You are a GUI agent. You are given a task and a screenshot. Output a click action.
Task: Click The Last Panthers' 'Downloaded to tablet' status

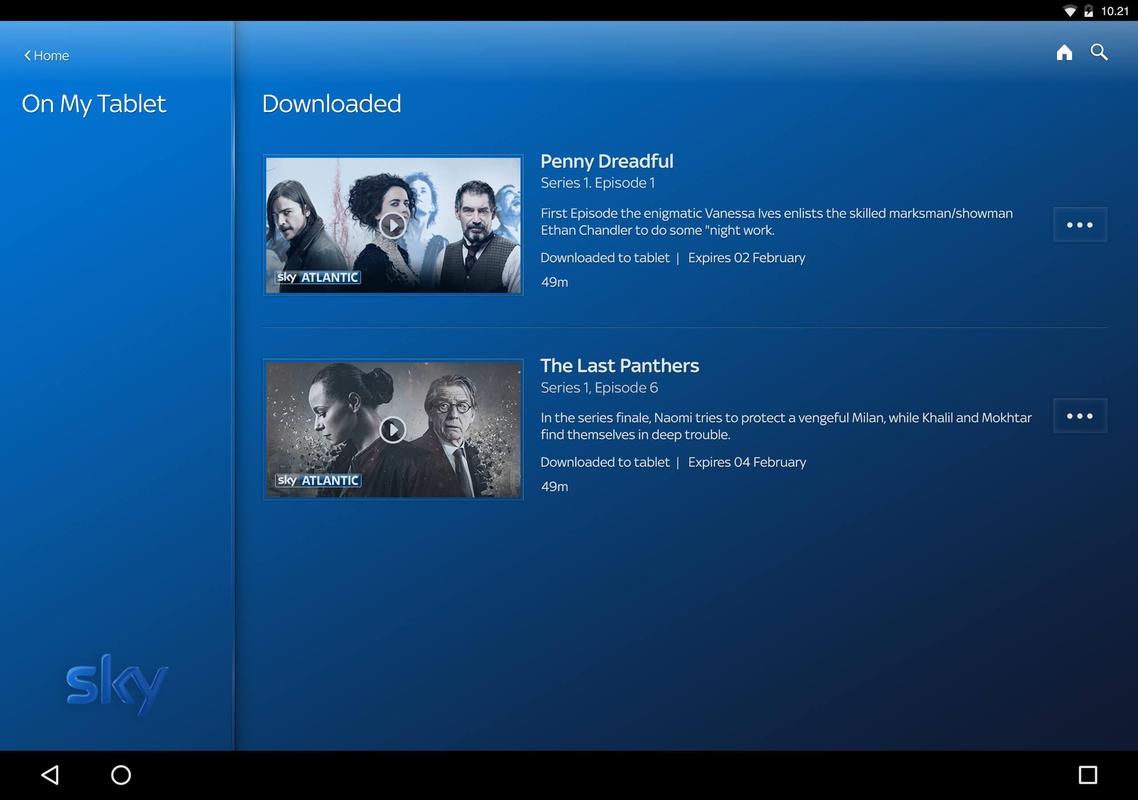click(605, 462)
